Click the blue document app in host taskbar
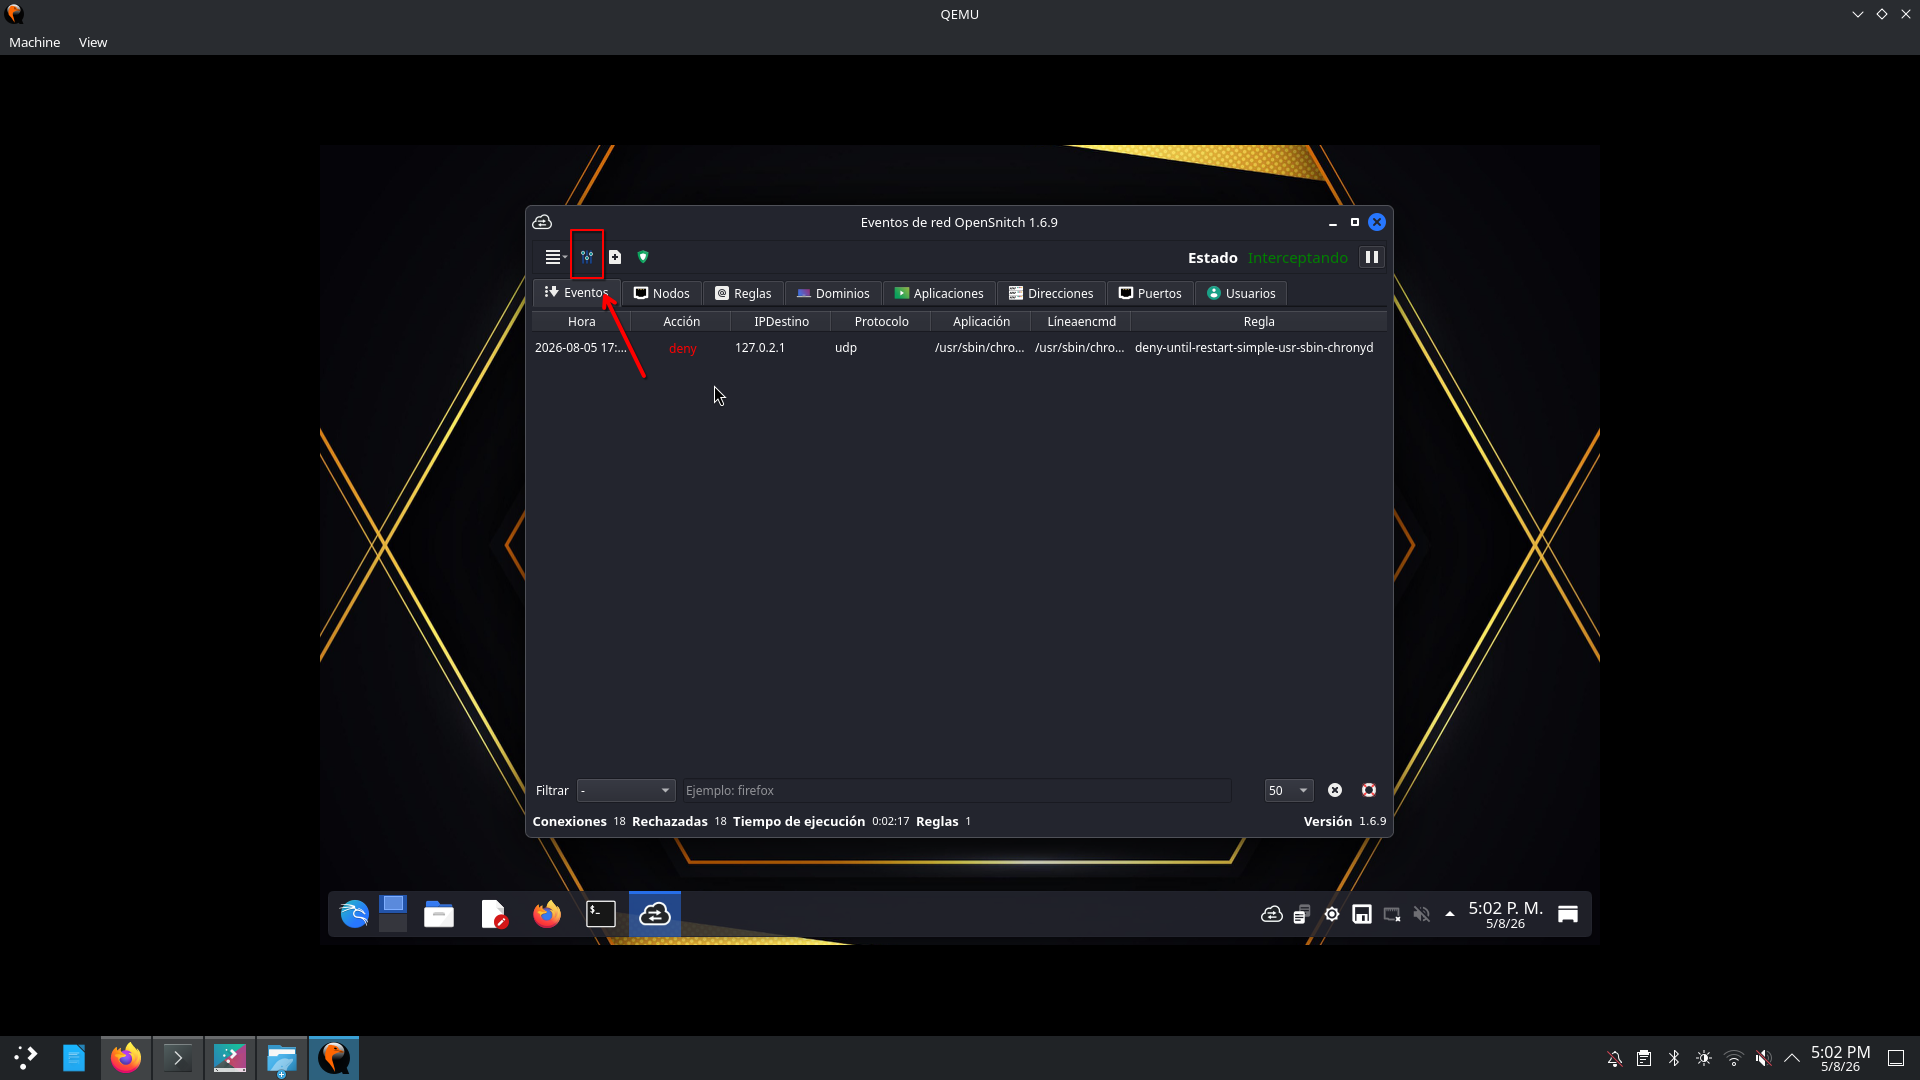Screen dimensions: 1920x1080 coord(74,1058)
